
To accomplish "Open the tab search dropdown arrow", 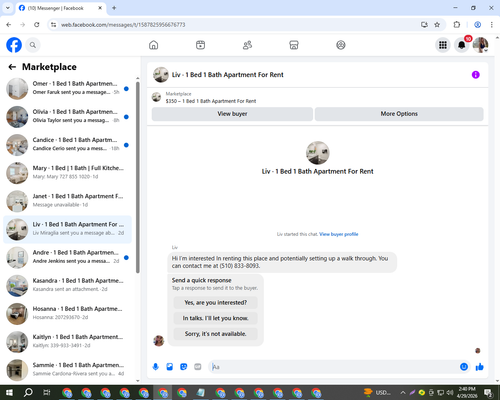I will coord(8,8).
